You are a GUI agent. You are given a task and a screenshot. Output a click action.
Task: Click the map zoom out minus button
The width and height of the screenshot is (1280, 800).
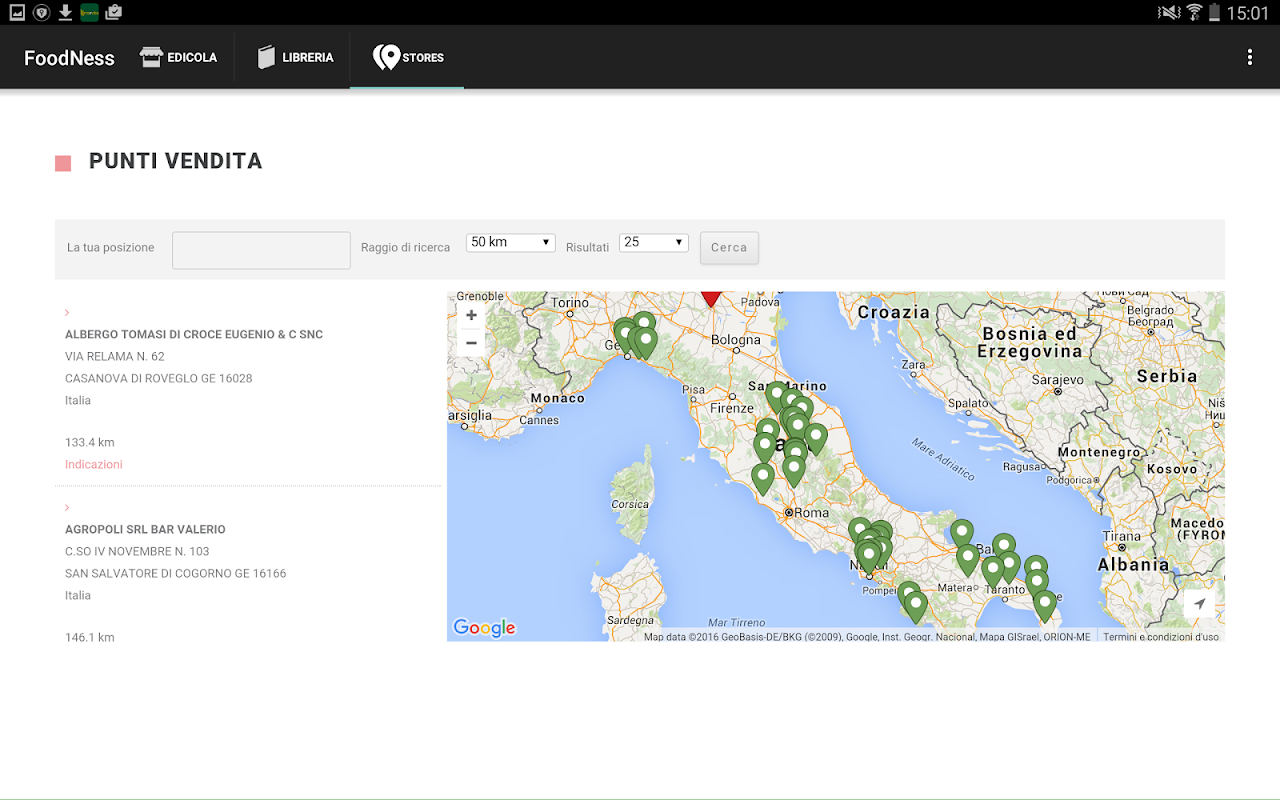click(x=471, y=343)
